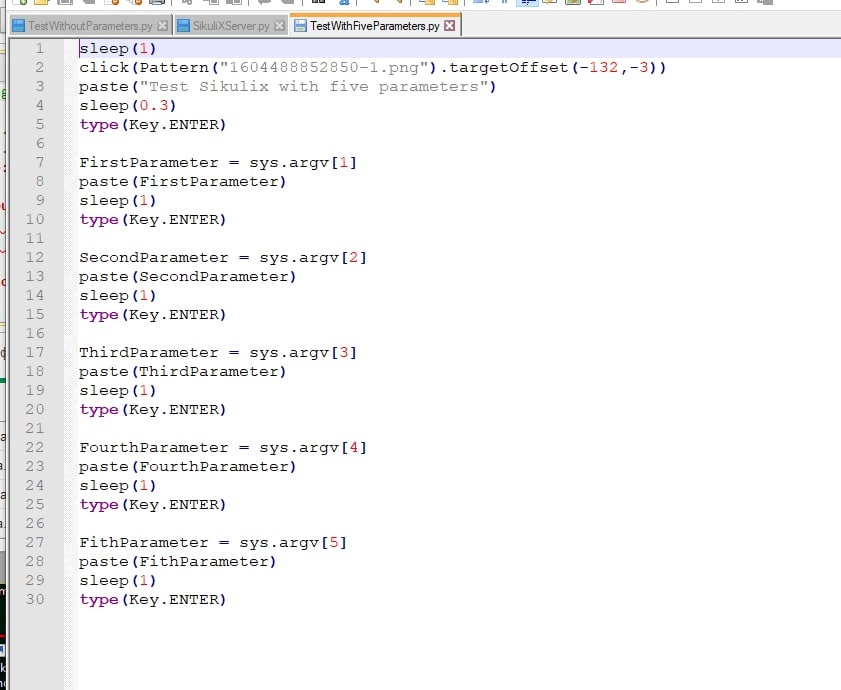Switch to the SikuliXServer.py tab
This screenshot has height=690, width=841.
click(231, 26)
